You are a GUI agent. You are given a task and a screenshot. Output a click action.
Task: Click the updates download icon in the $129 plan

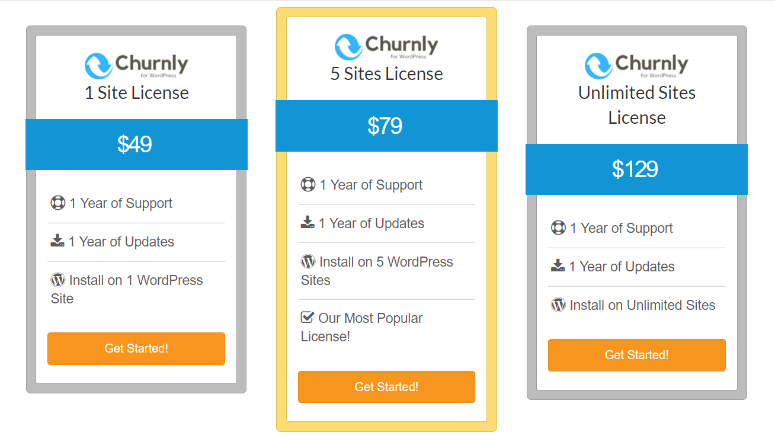point(558,265)
